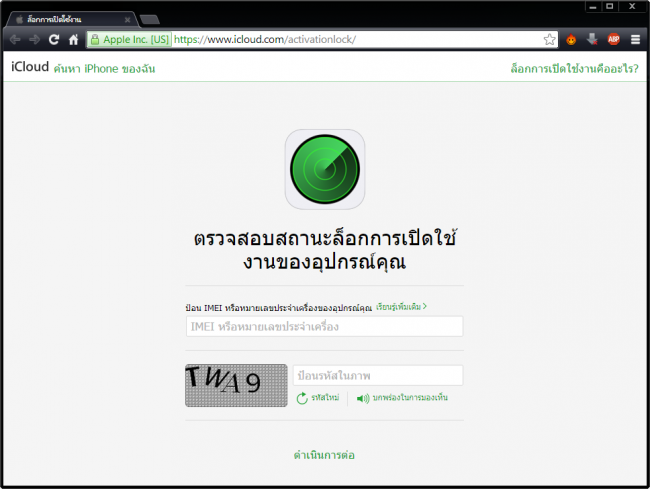Image resolution: width=650 pixels, height=489 pixels.
Task: Open the ค้นหา iPhone ของฉัน link
Action: [x=104, y=68]
